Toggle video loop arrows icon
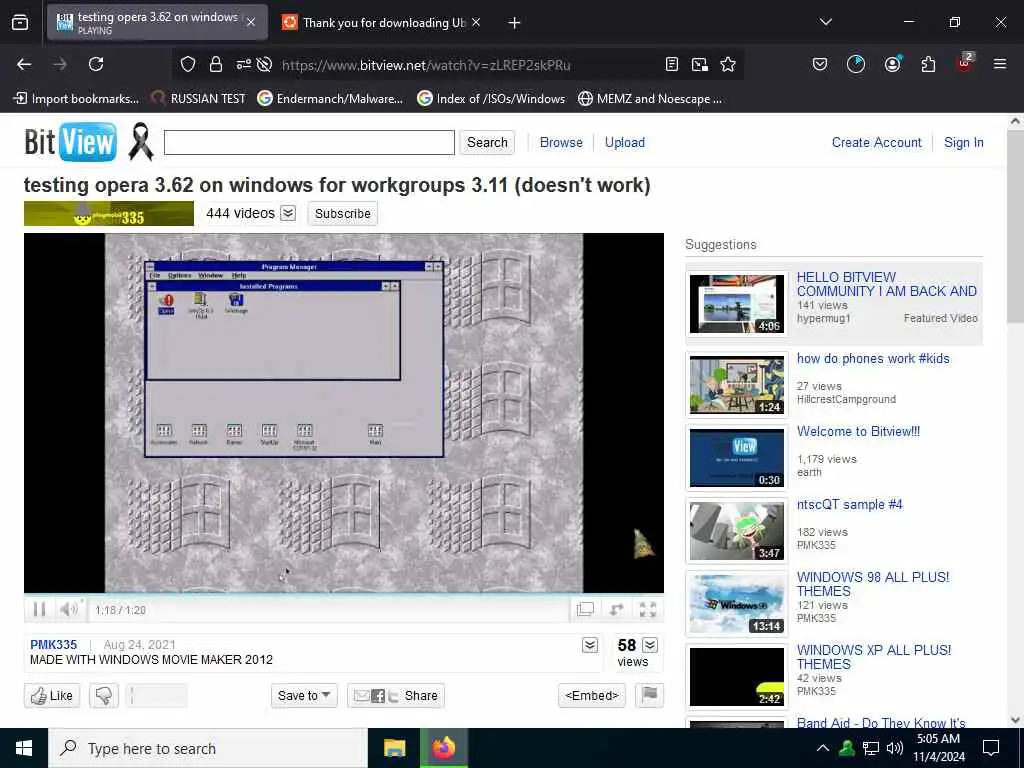This screenshot has width=1024, height=768. pyautogui.click(x=616, y=609)
